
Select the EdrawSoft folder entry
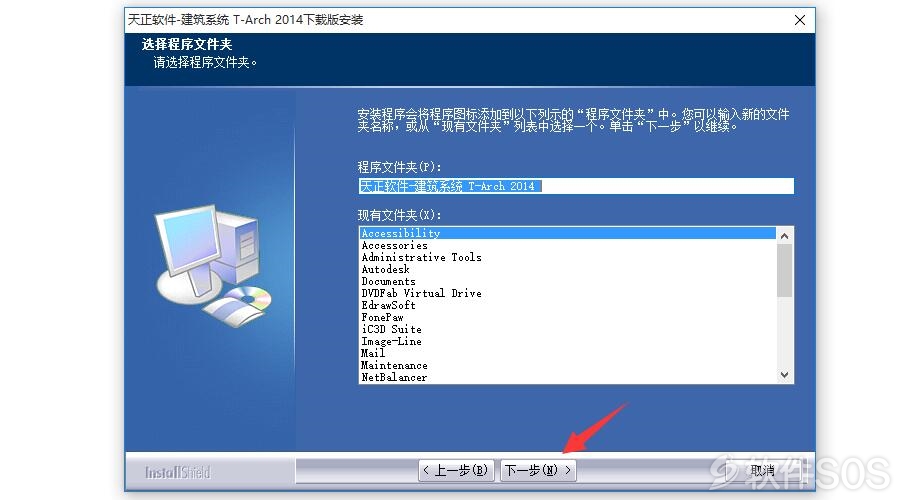click(567, 305)
